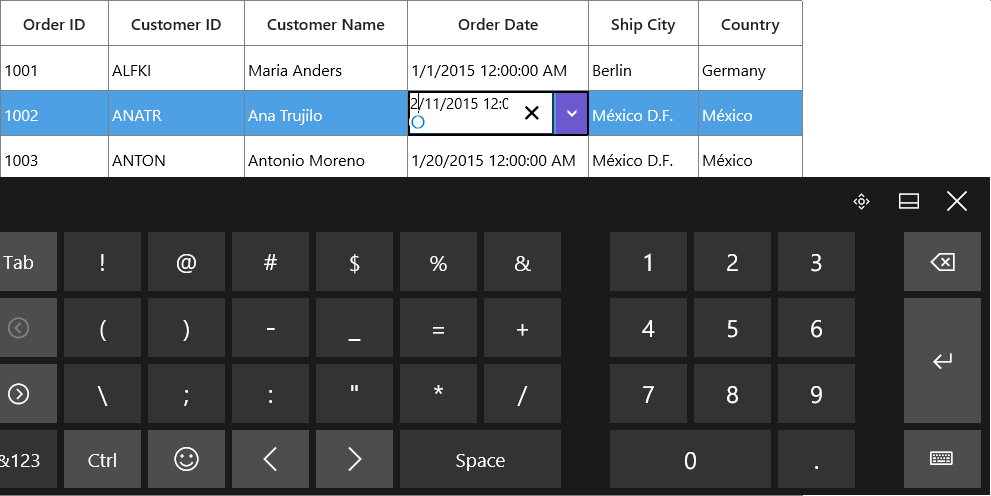Select the Berlin ship city cell

tap(643, 69)
